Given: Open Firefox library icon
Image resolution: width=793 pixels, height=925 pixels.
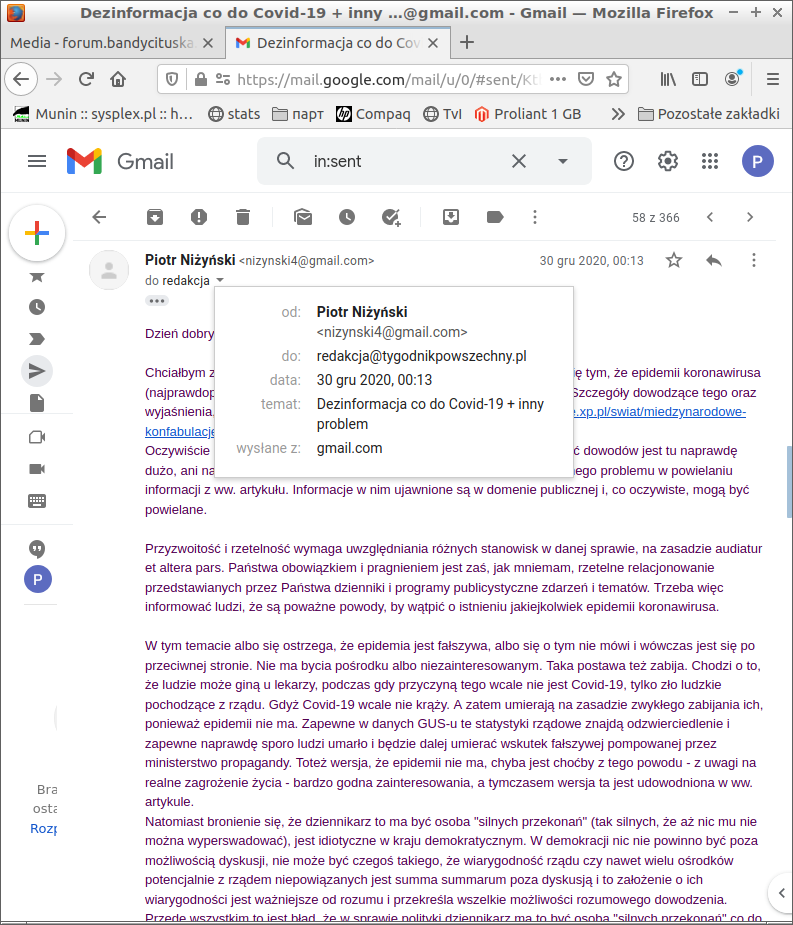Looking at the screenshot, I should point(668,79).
